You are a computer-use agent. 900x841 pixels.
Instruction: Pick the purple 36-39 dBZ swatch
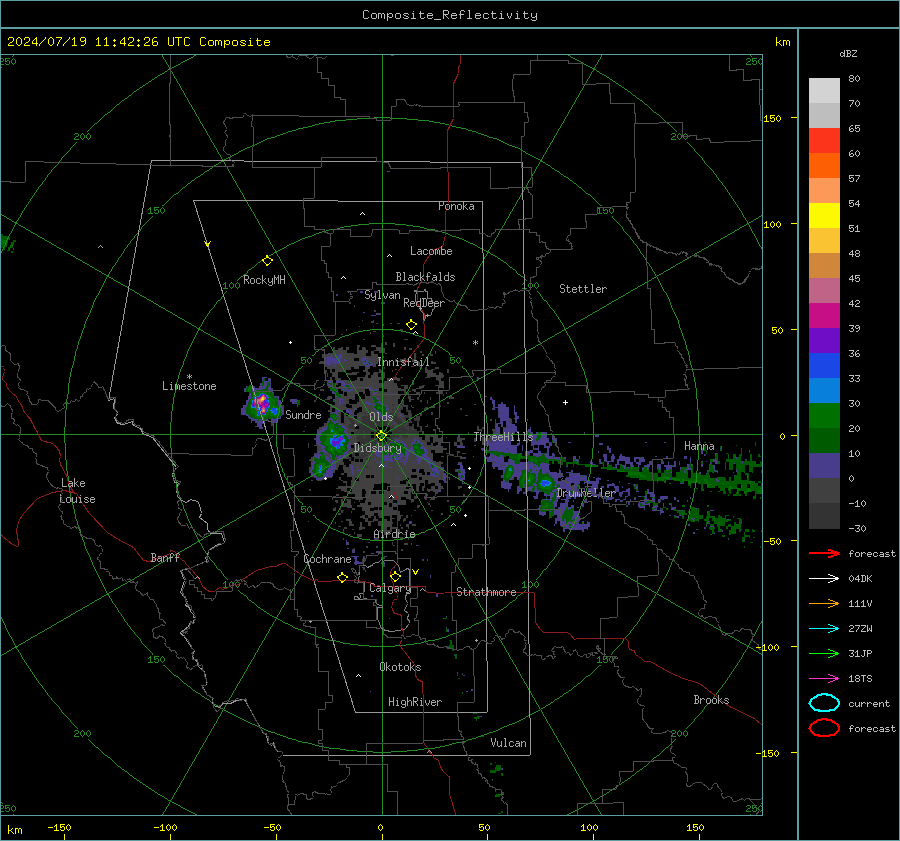(824, 340)
